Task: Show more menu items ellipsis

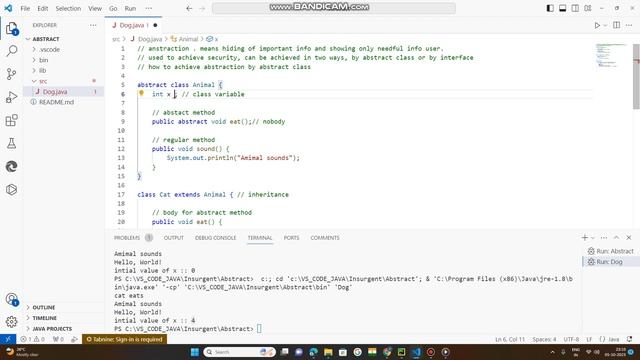Action: pyautogui.click(x=149, y=8)
